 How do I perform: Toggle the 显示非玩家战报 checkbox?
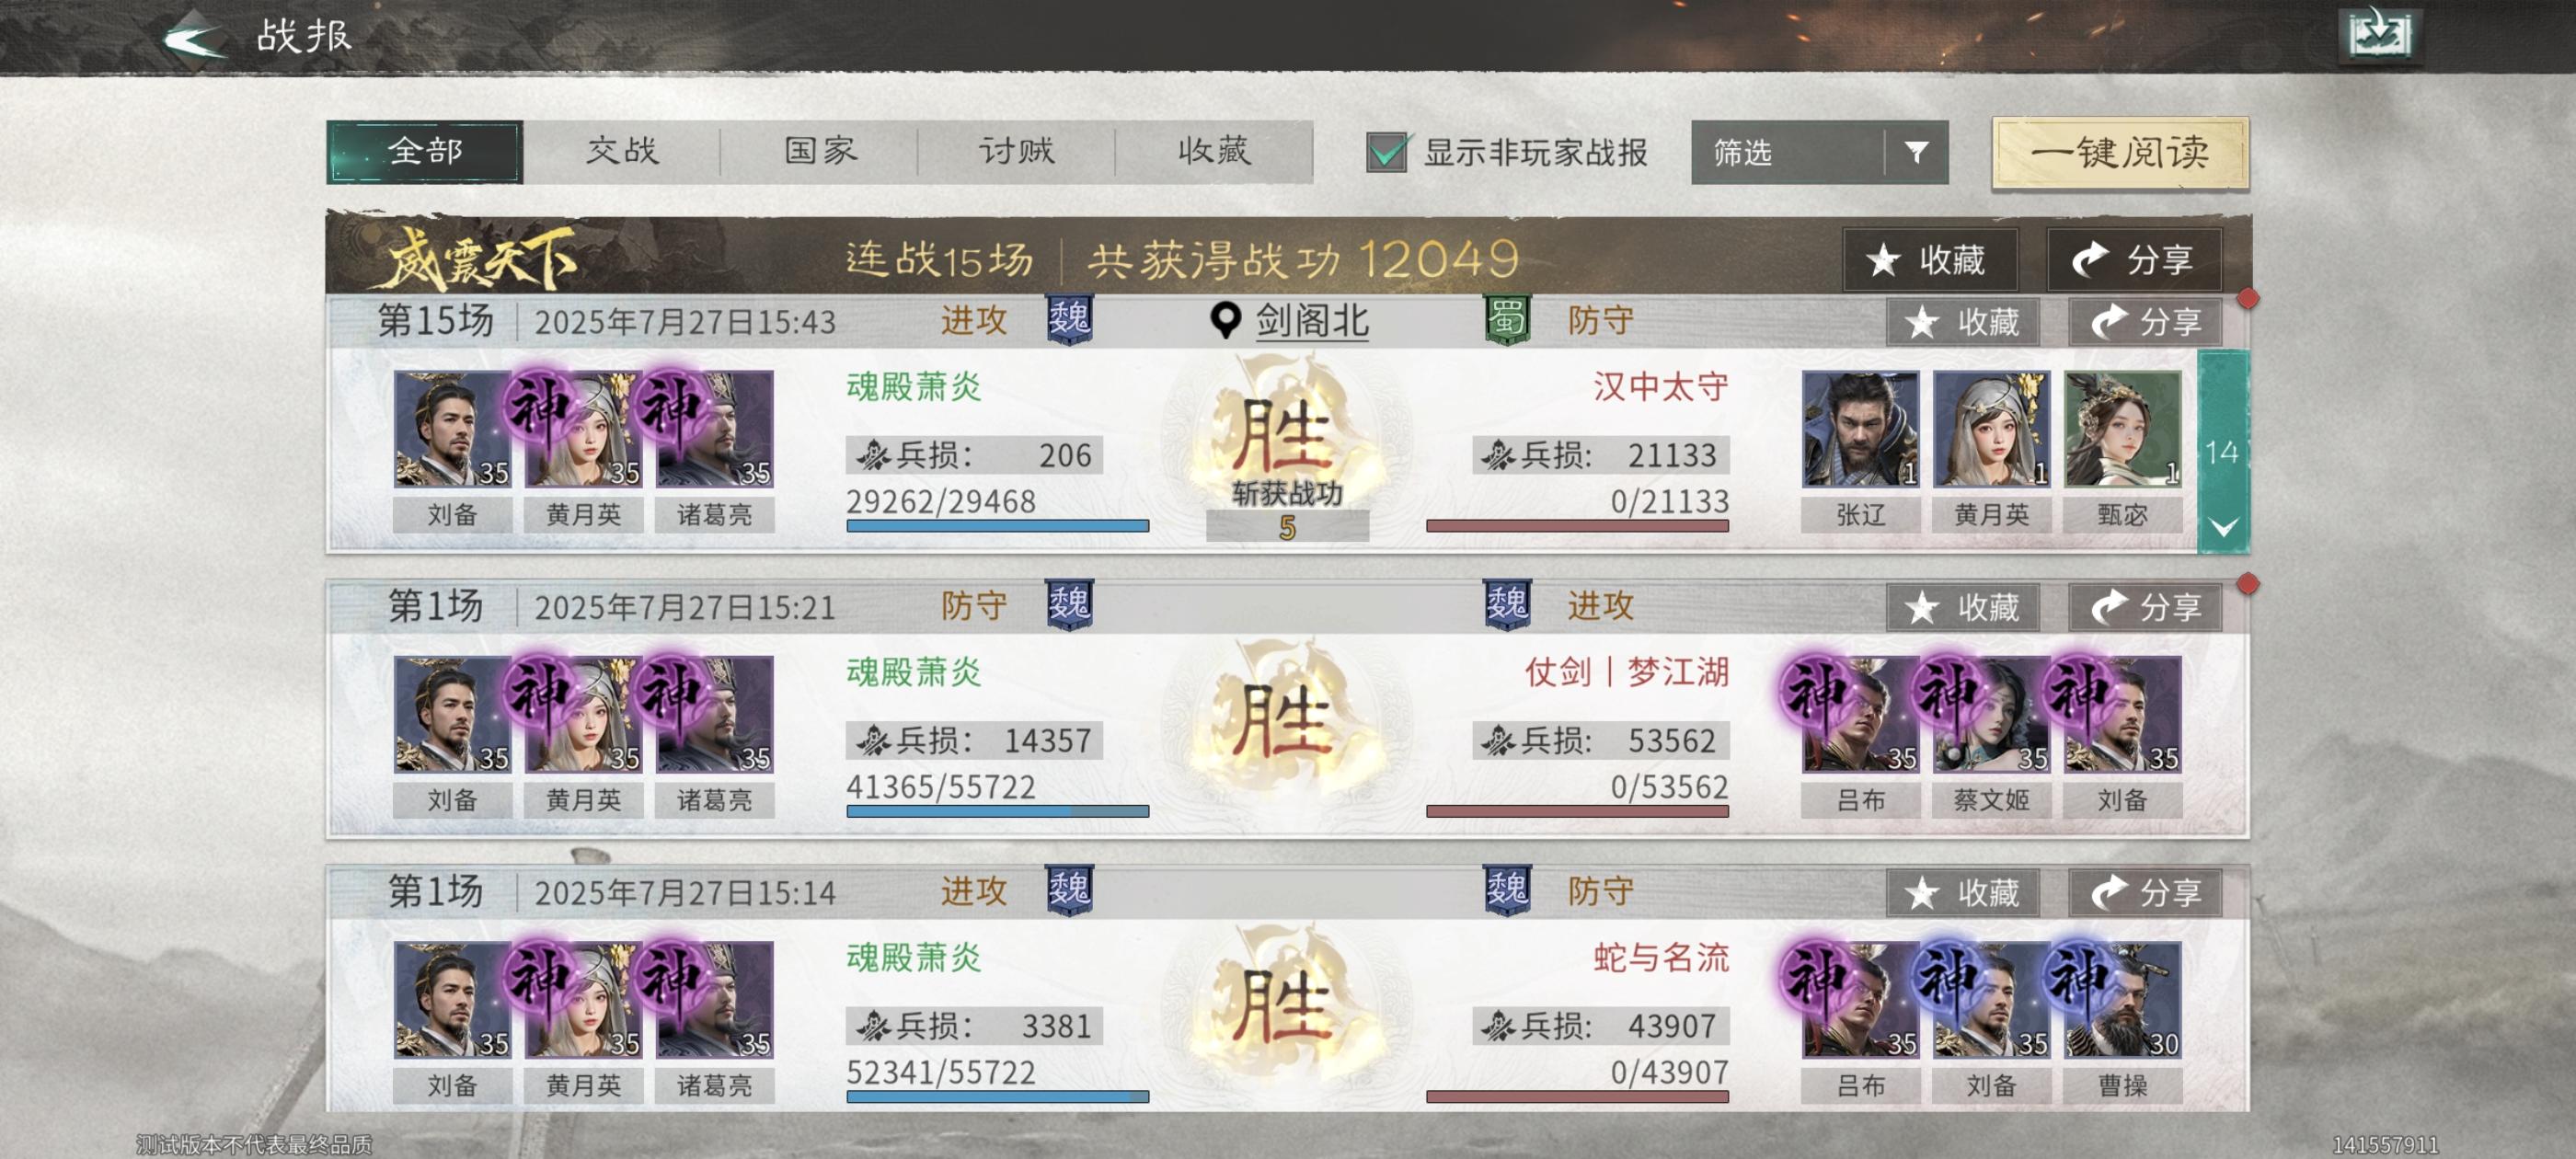tap(1387, 152)
